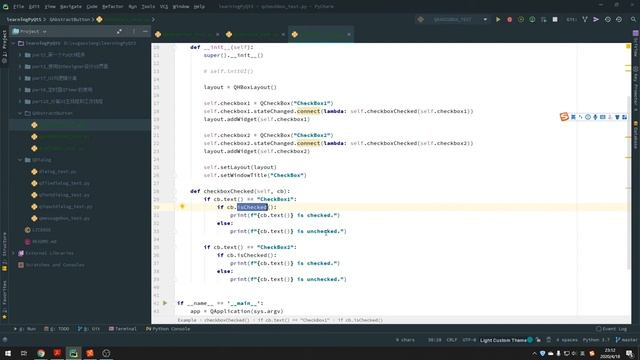Open the Tools menu

pyautogui.click(x=148, y=7)
